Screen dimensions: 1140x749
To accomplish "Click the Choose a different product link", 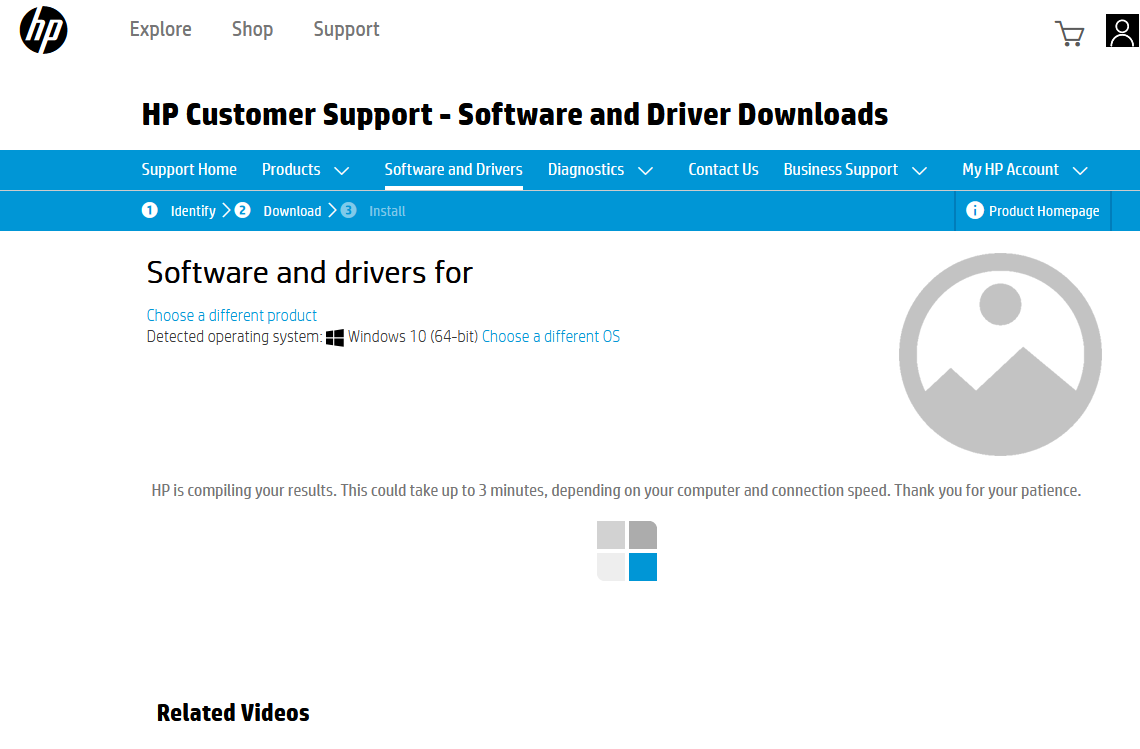I will click(231, 315).
